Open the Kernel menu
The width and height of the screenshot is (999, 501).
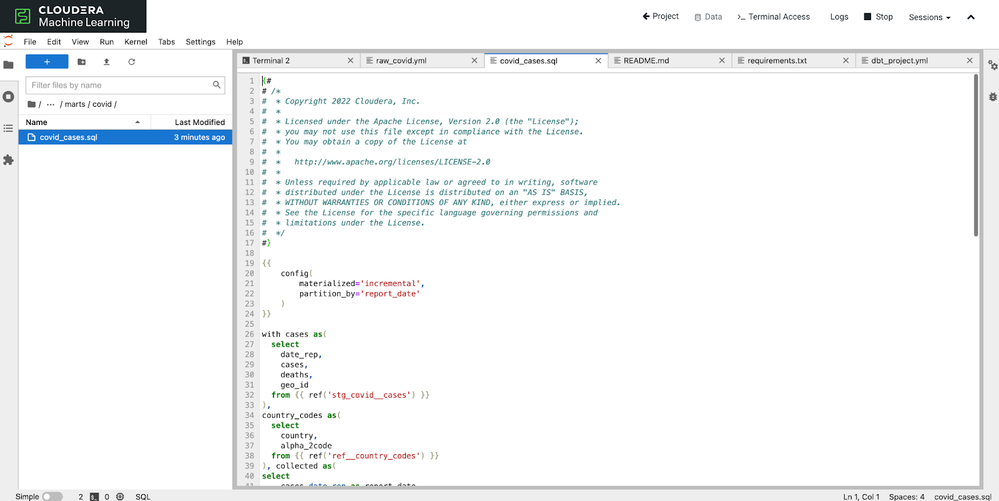click(x=135, y=42)
